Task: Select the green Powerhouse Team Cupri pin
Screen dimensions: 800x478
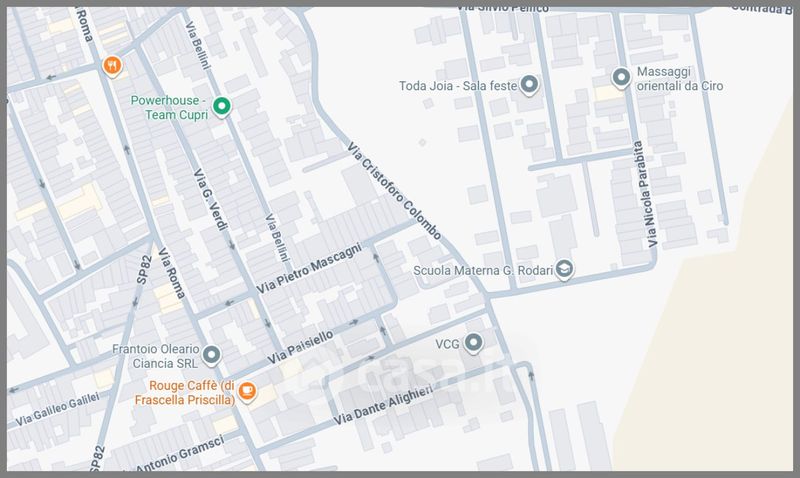Action: tap(221, 107)
